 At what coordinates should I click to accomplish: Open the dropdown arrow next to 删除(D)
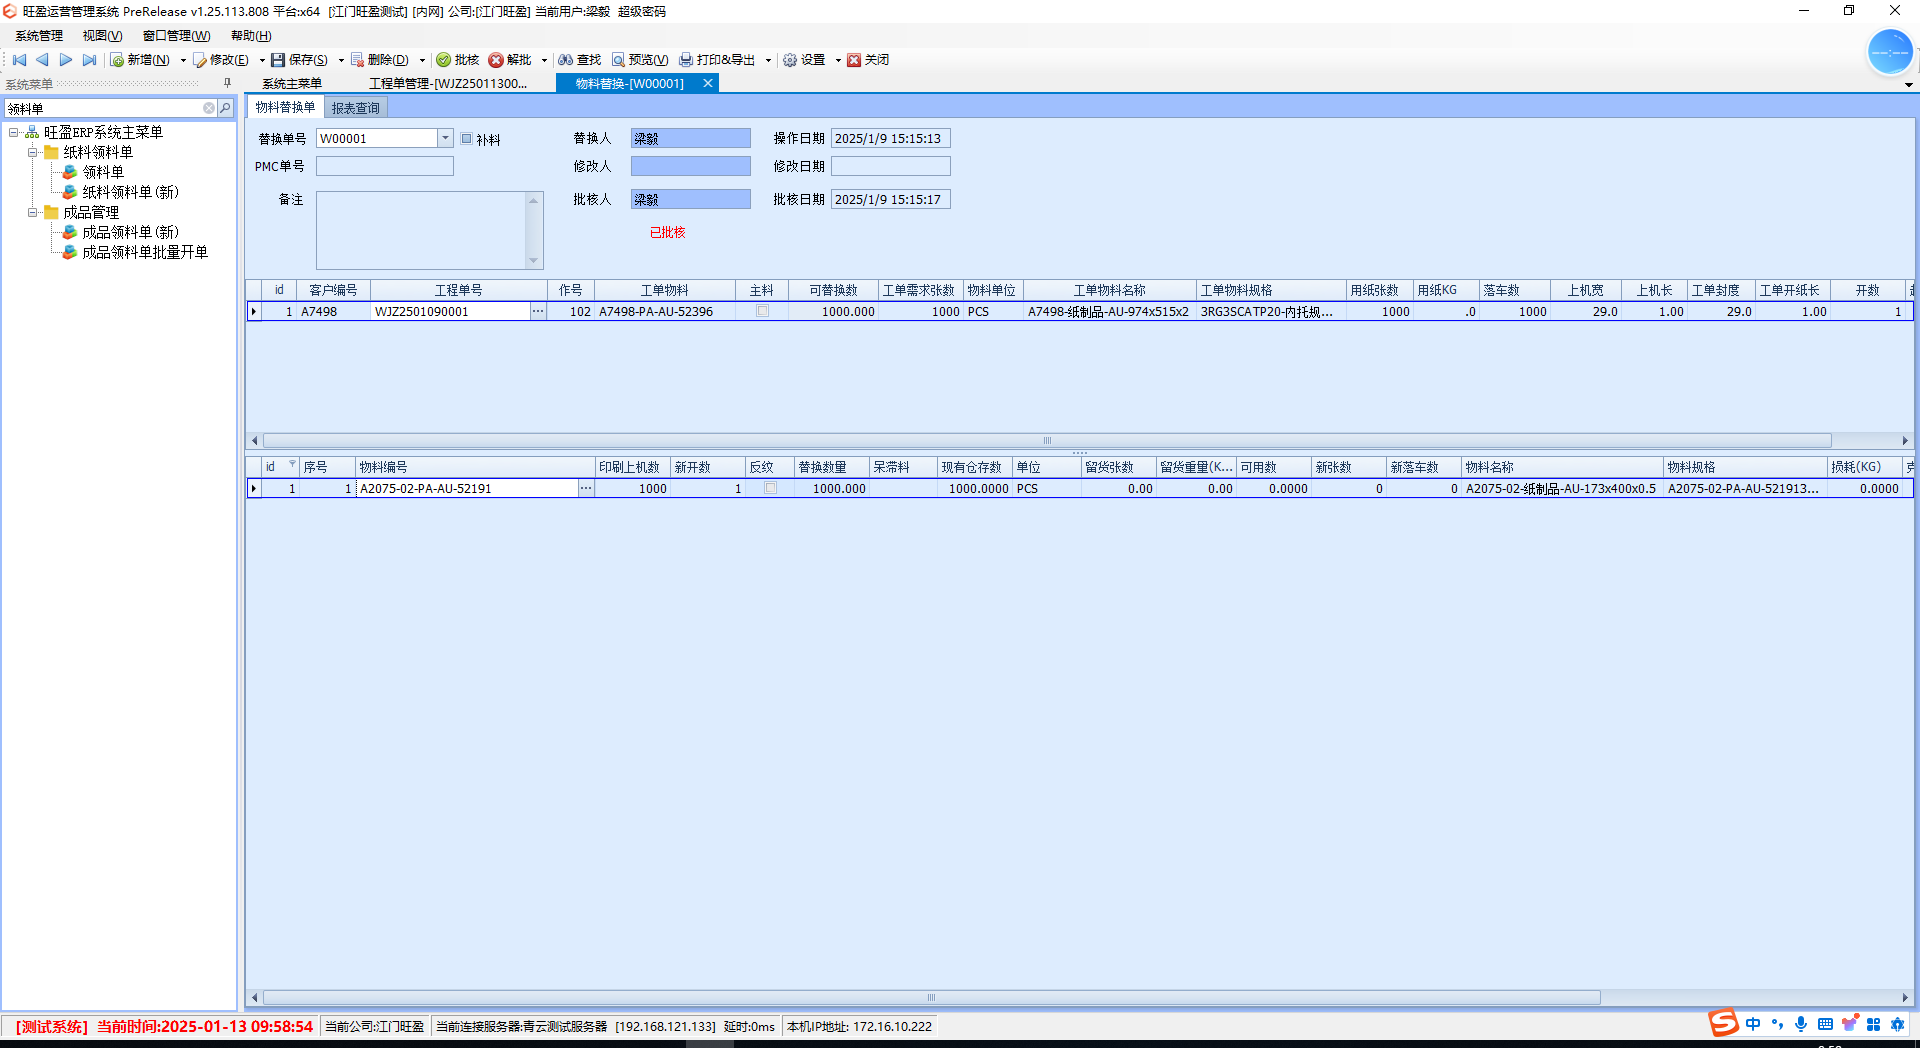click(422, 60)
